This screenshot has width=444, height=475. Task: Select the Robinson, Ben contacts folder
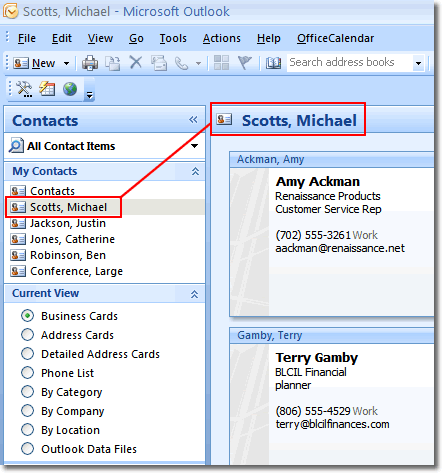point(68,255)
